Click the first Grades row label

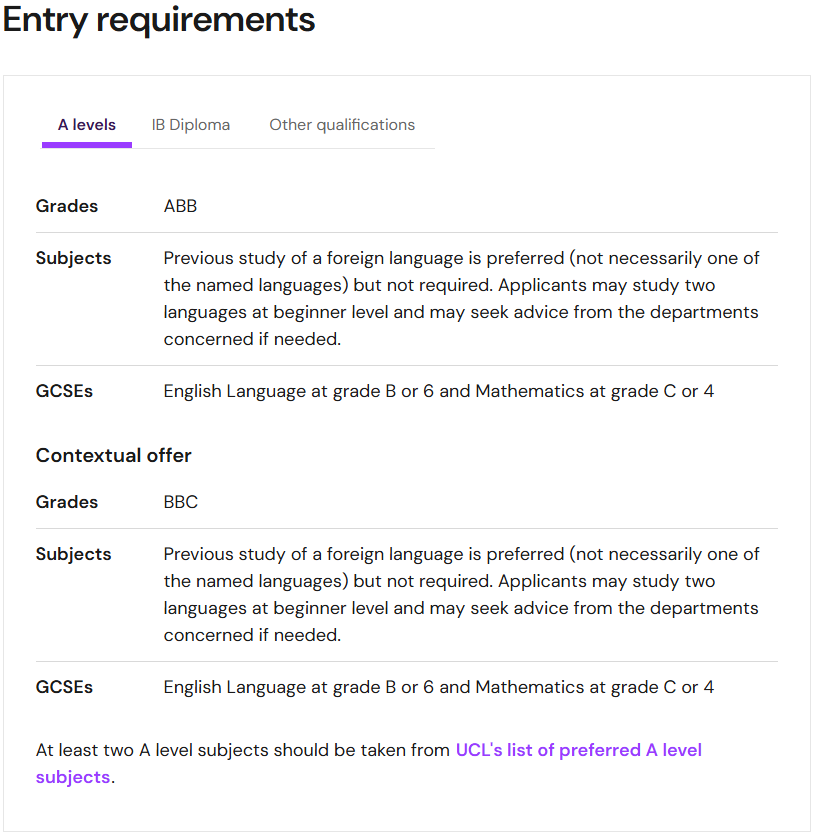[x=67, y=206]
